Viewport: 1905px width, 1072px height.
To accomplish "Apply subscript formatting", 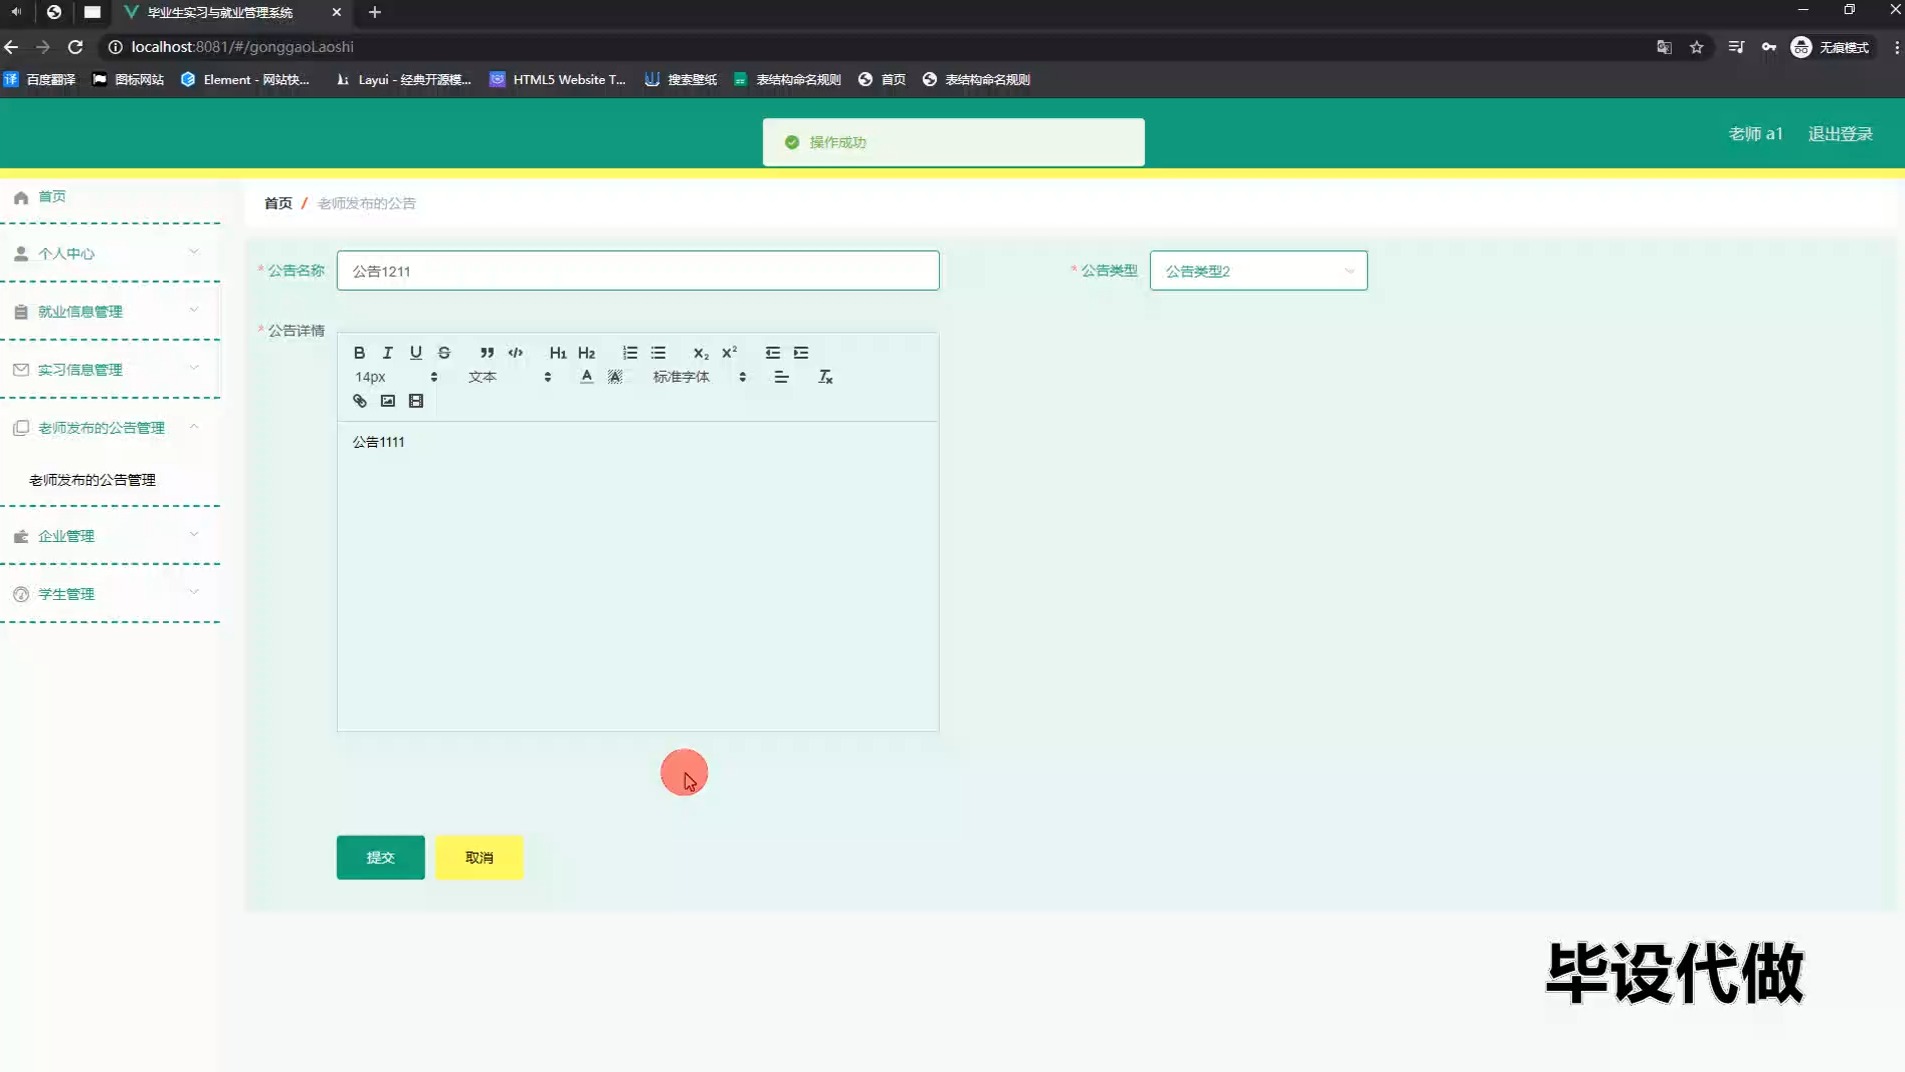I will point(701,352).
